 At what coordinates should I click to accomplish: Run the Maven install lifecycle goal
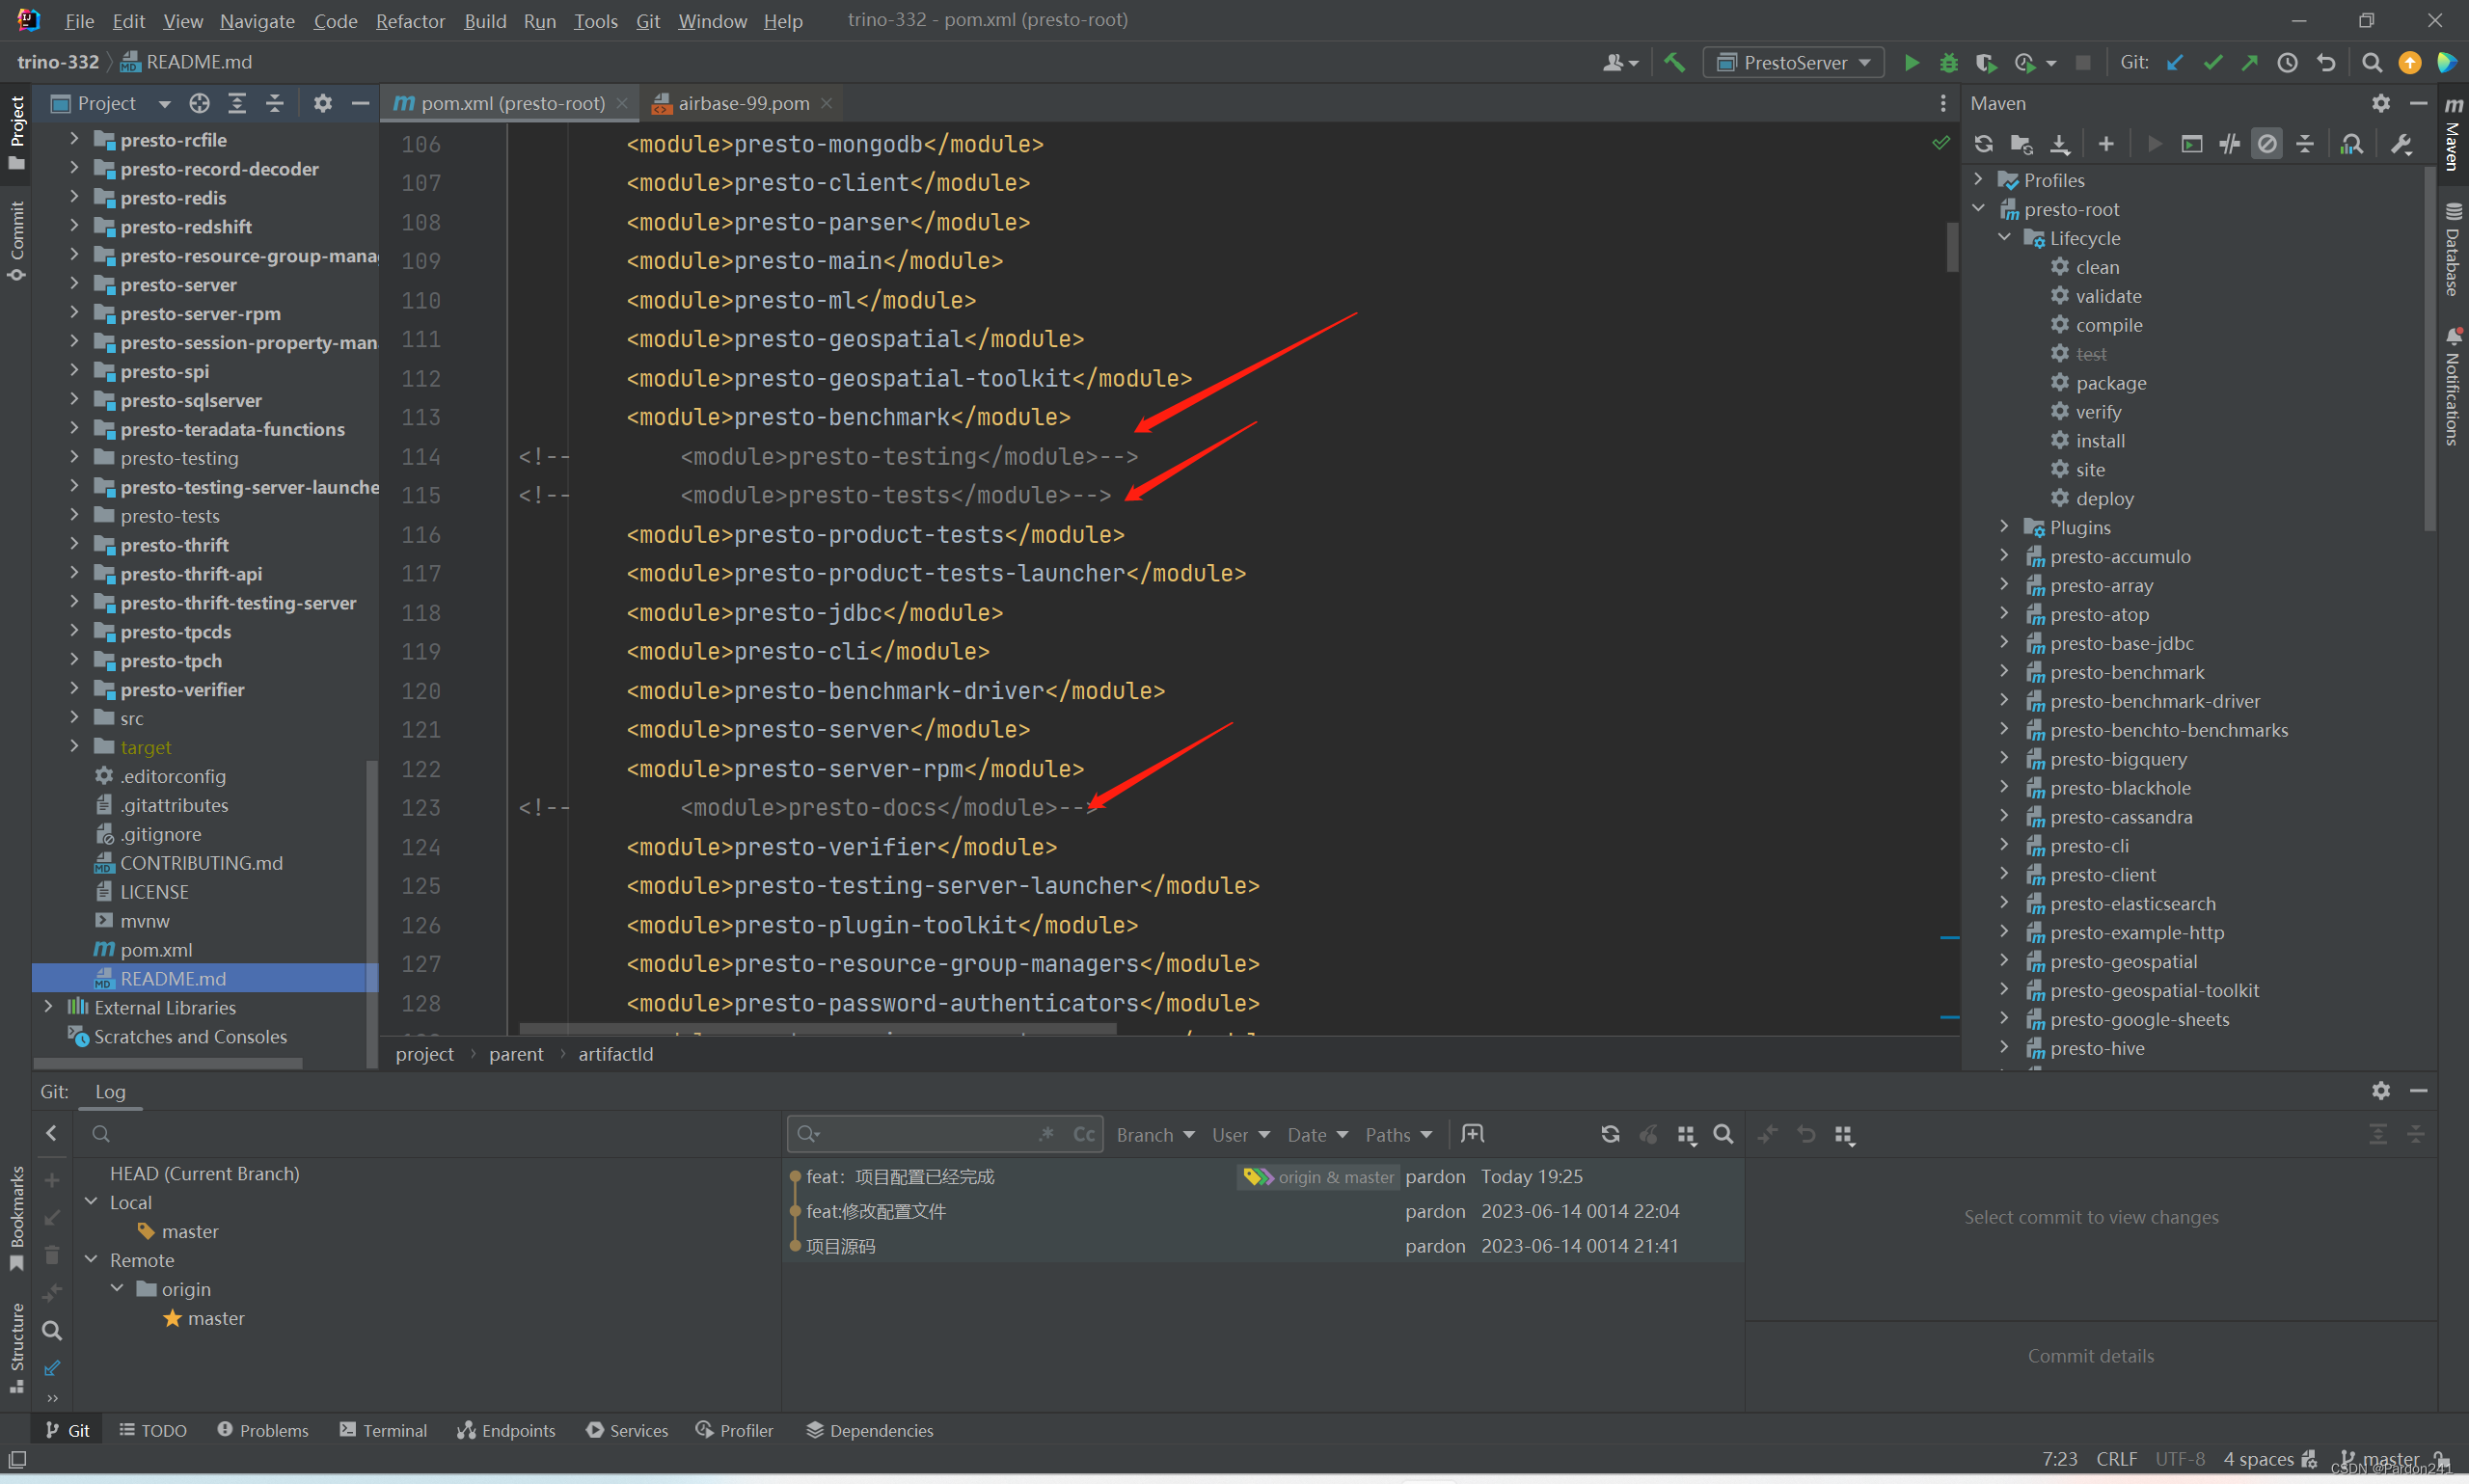2099,441
